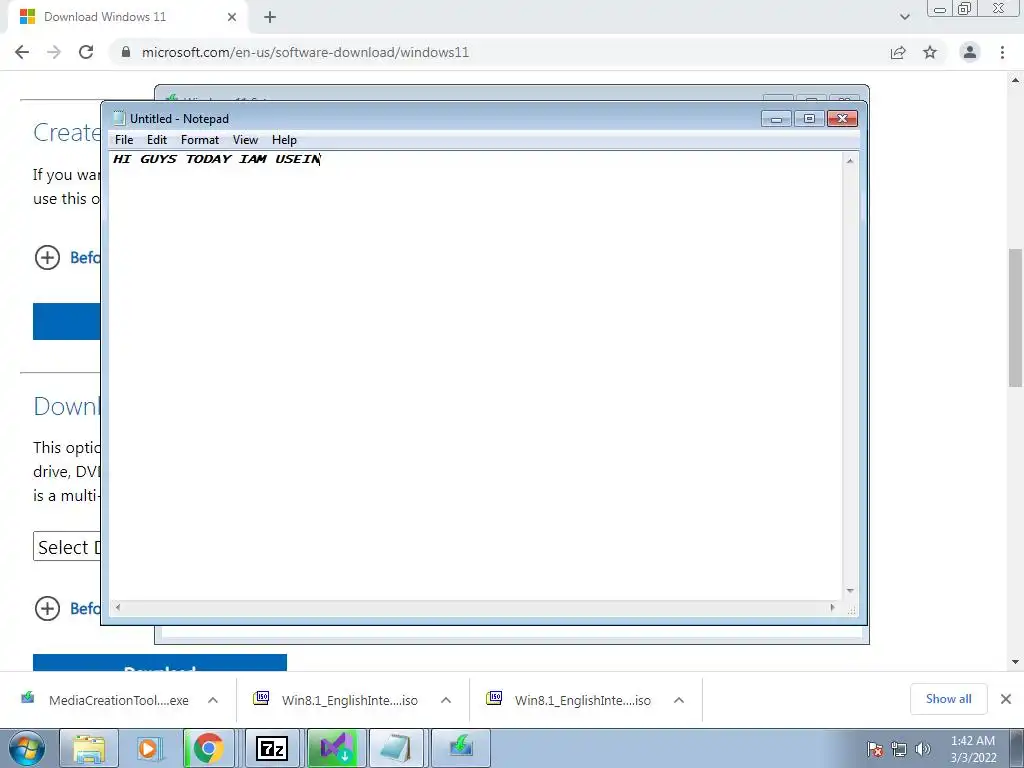
Task: View site info via lock icon
Action: click(126, 52)
